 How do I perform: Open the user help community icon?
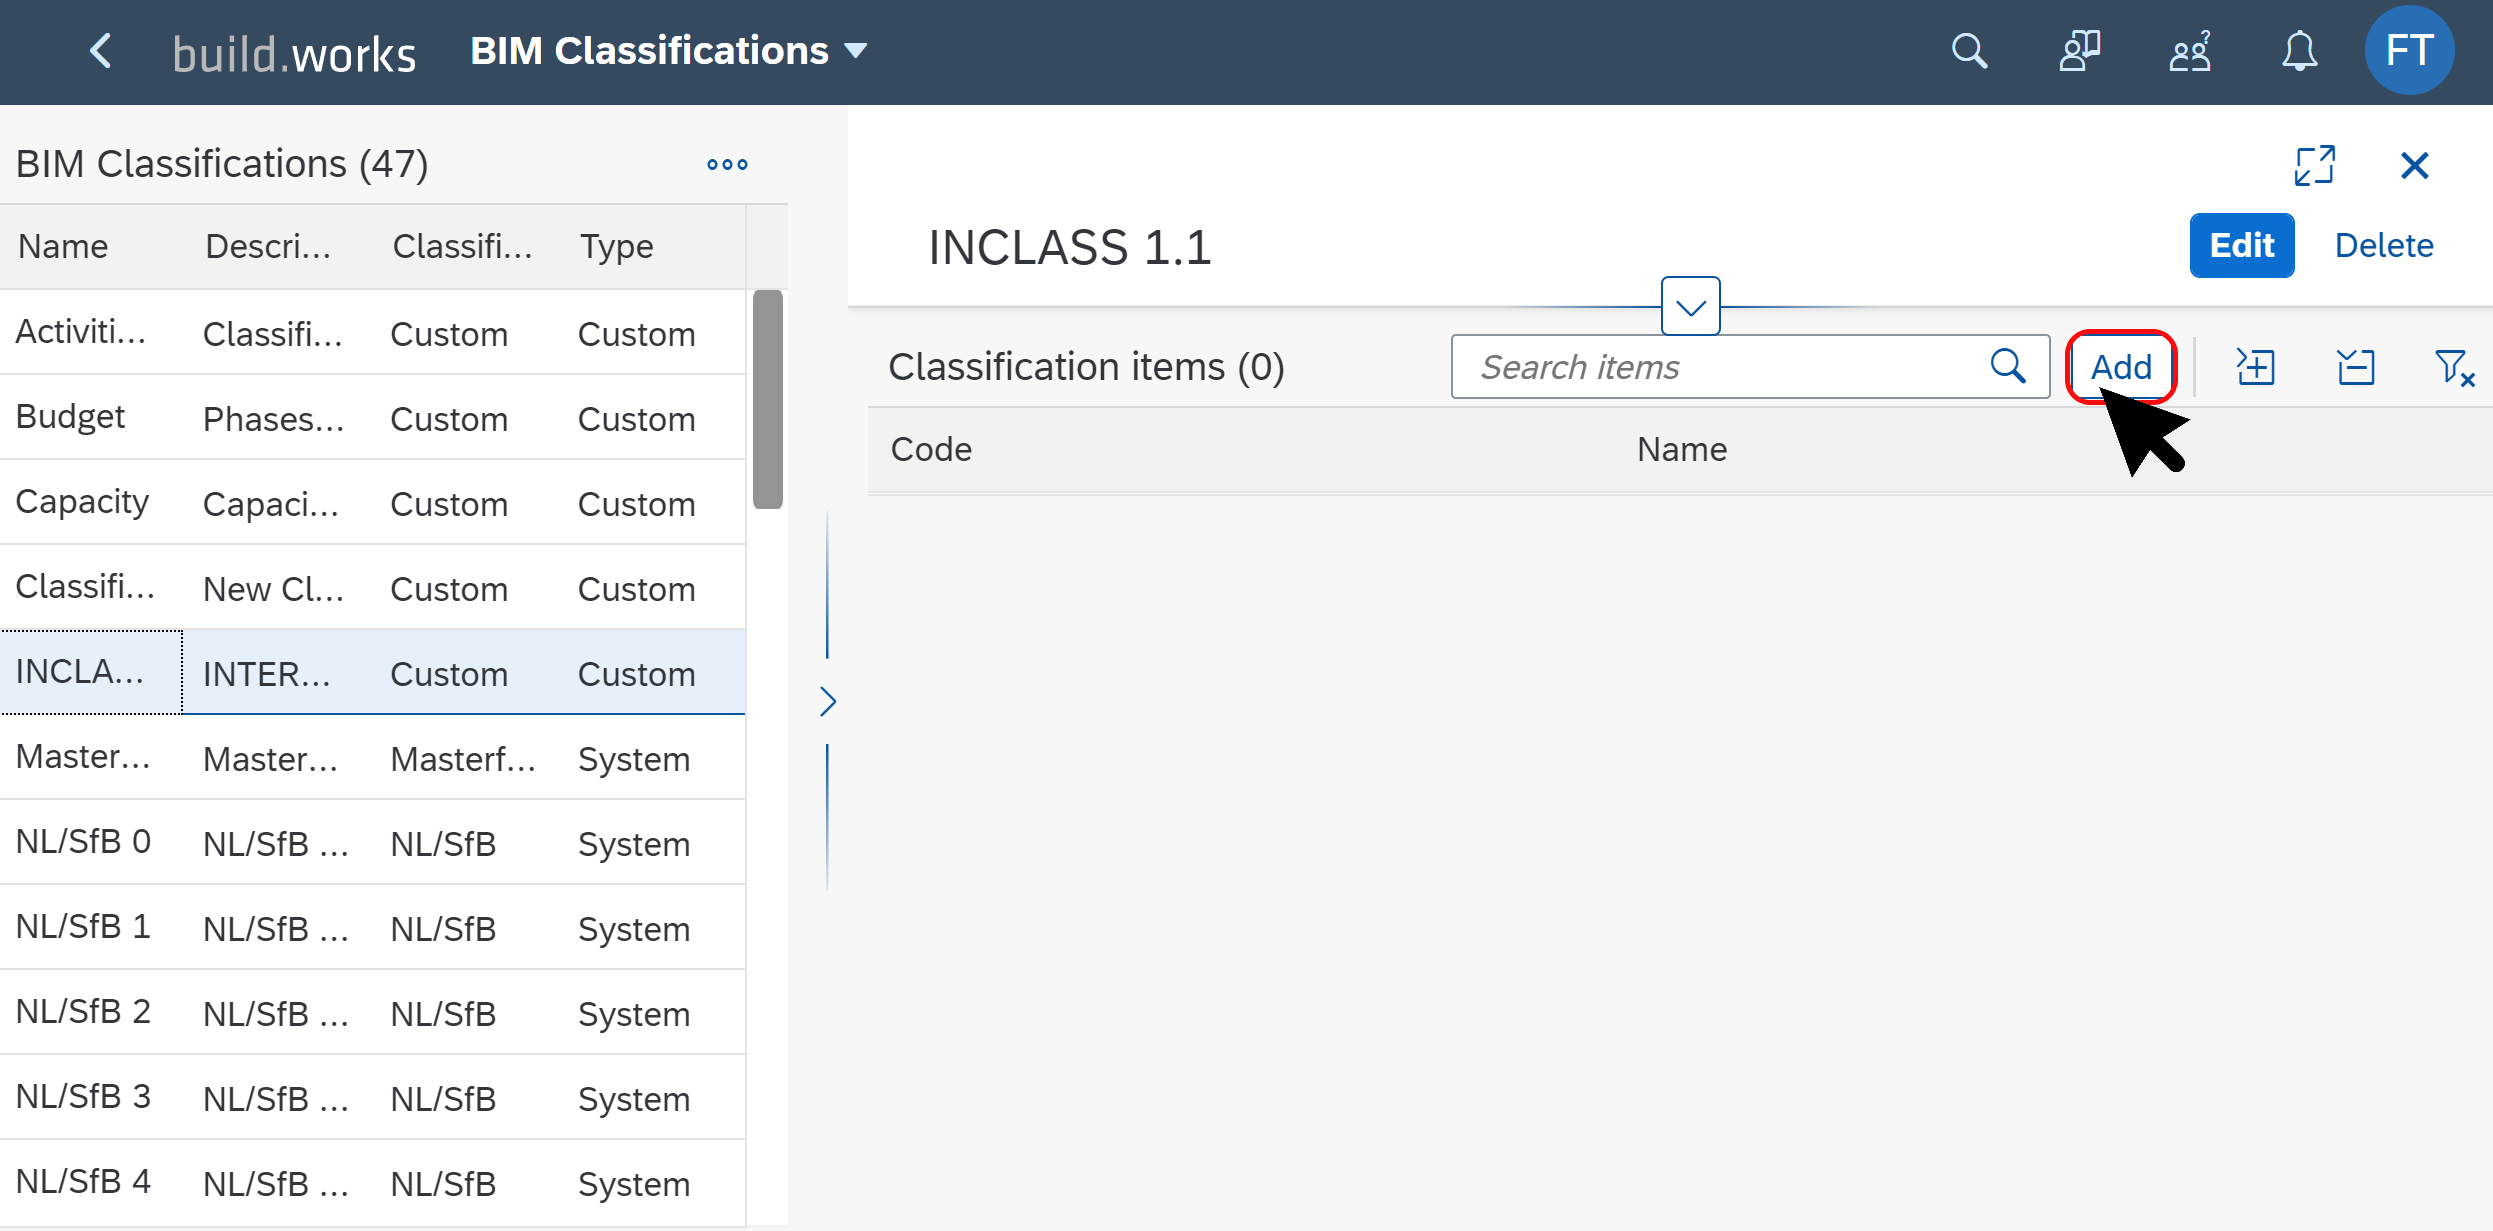pos(2189,51)
